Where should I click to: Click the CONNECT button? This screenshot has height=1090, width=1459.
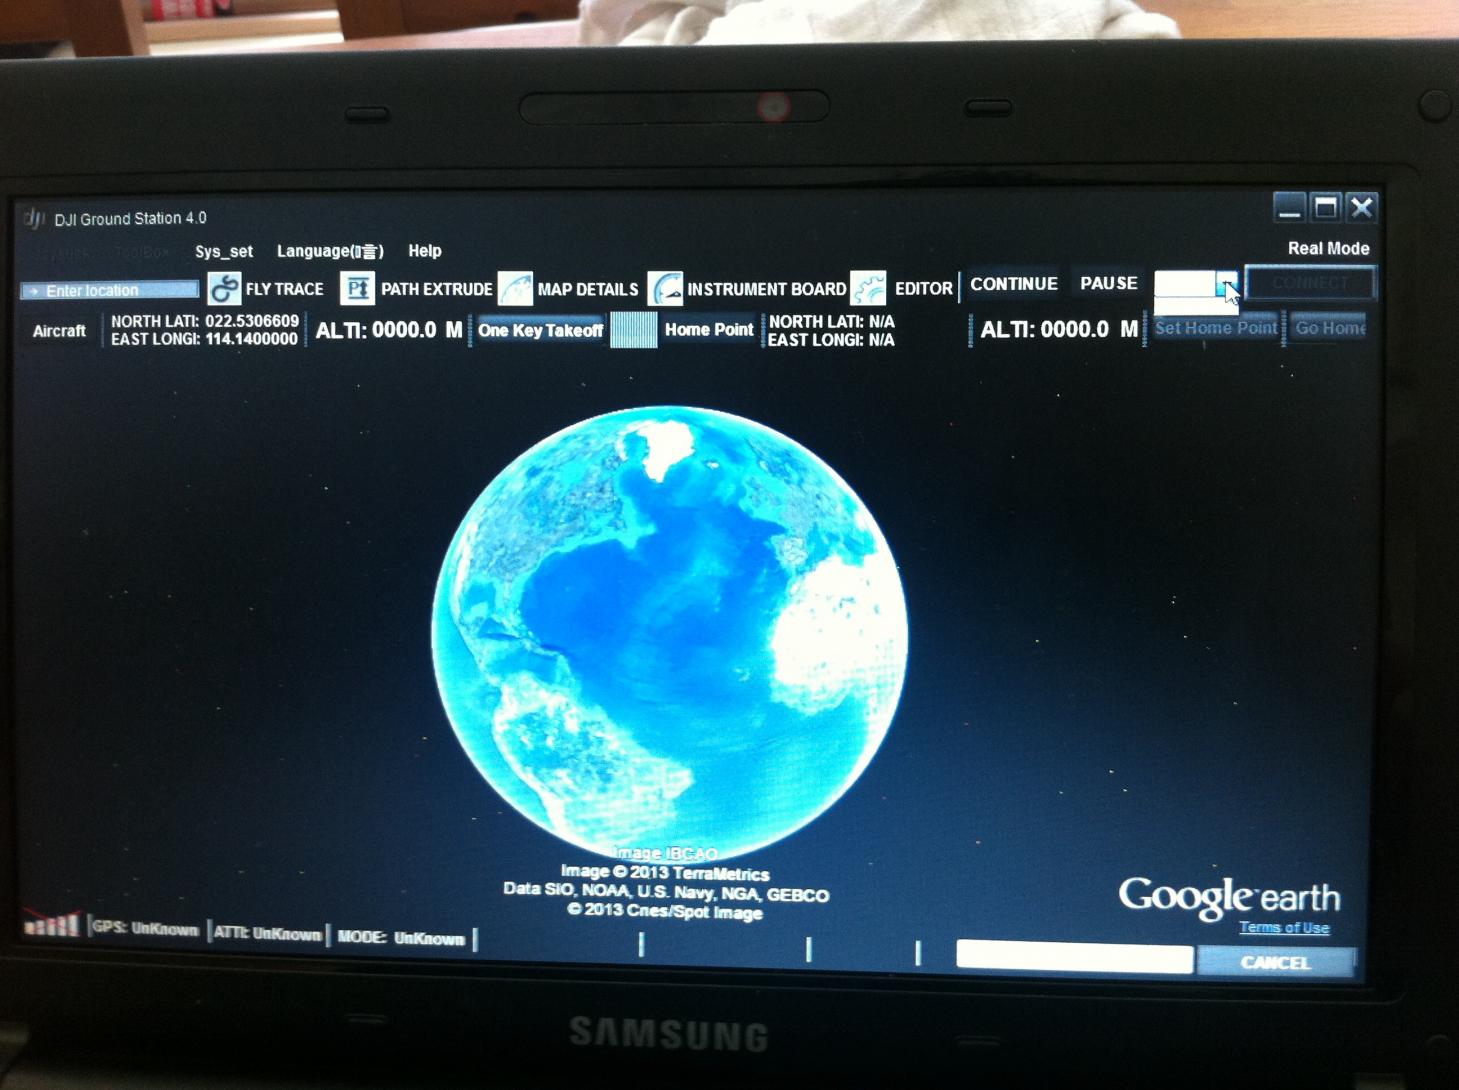[x=1311, y=283]
